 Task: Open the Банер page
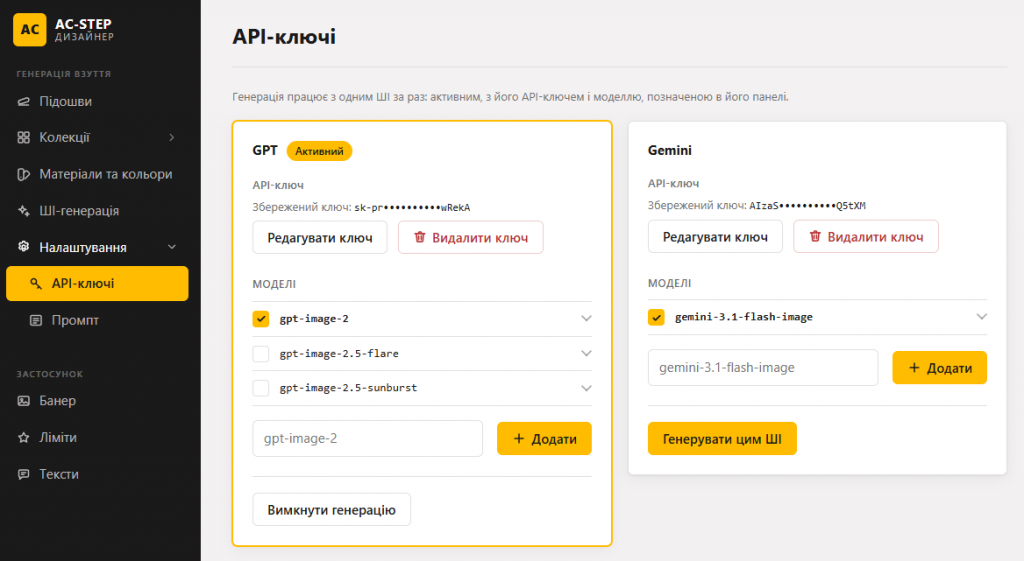coord(97,401)
